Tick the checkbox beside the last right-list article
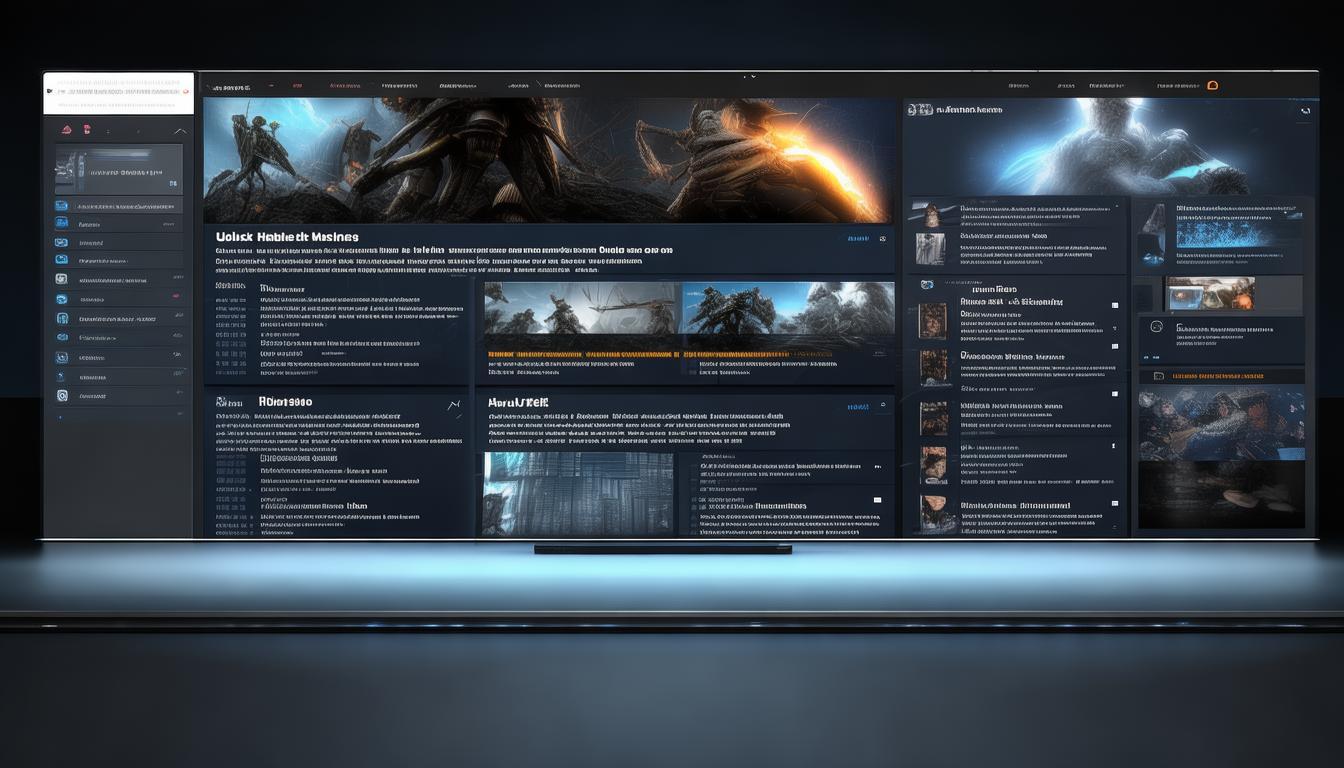1344x768 pixels. (x=1114, y=504)
